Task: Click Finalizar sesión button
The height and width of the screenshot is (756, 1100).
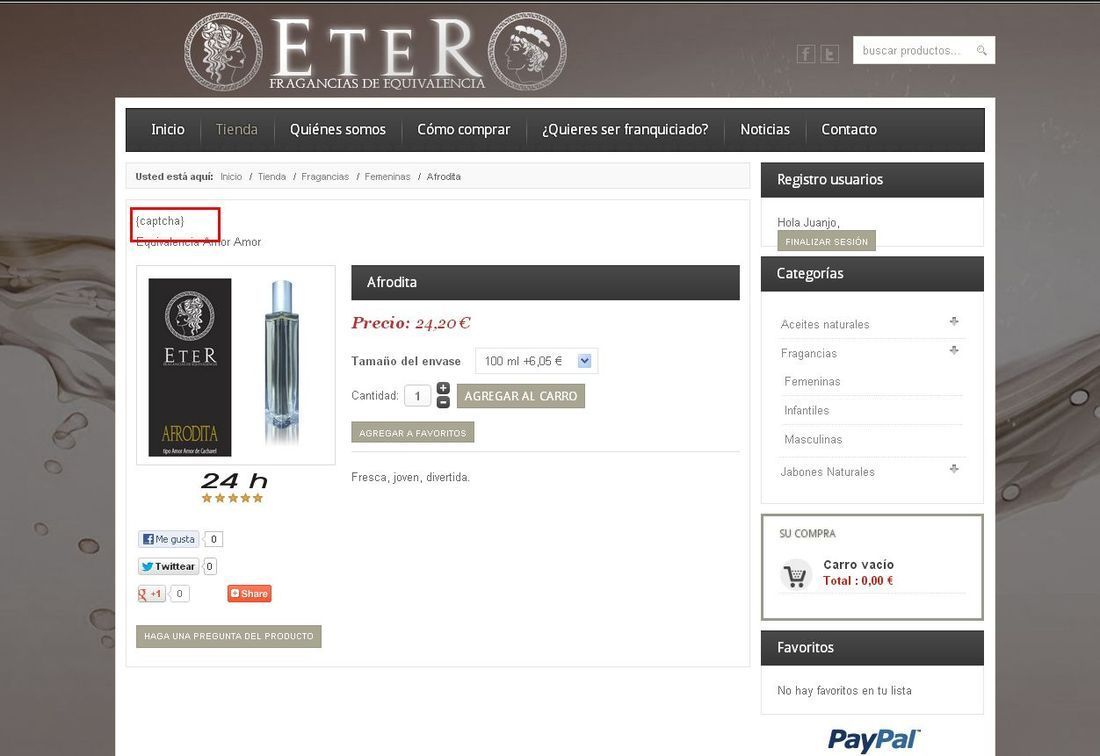Action: 826,241
